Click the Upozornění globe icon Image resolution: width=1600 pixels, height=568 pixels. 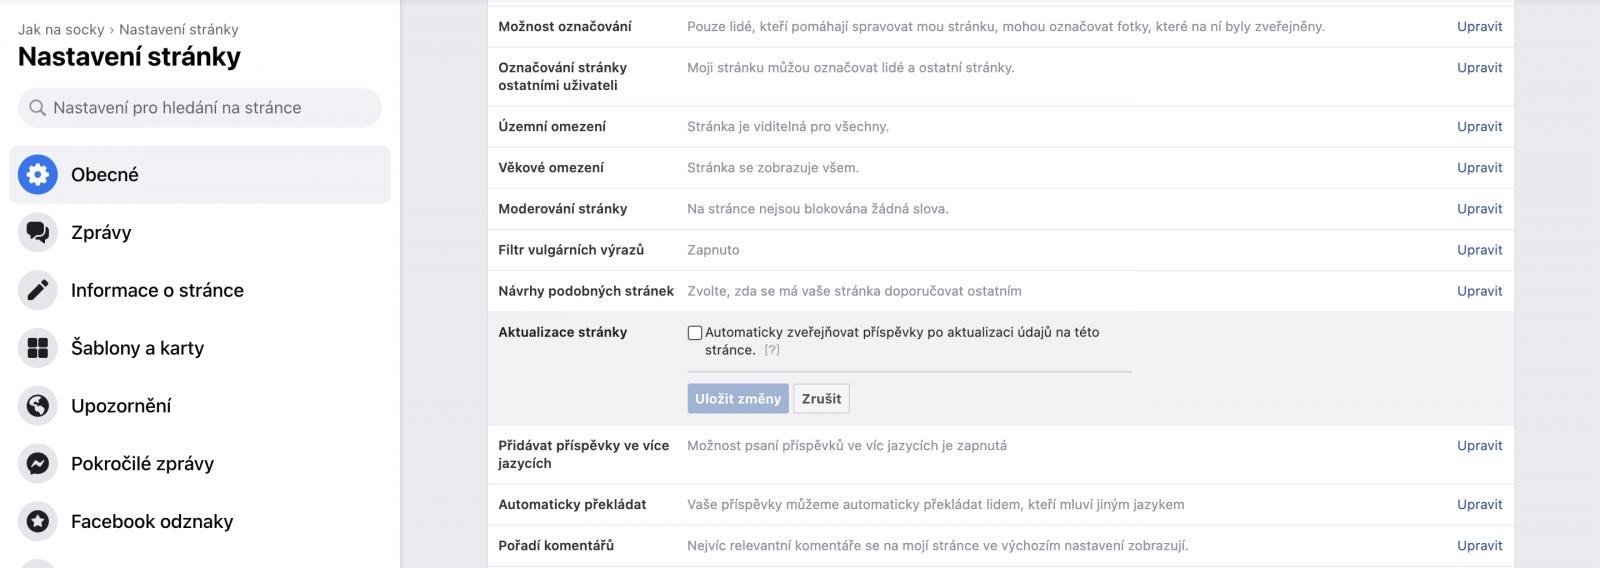pyautogui.click(x=38, y=406)
